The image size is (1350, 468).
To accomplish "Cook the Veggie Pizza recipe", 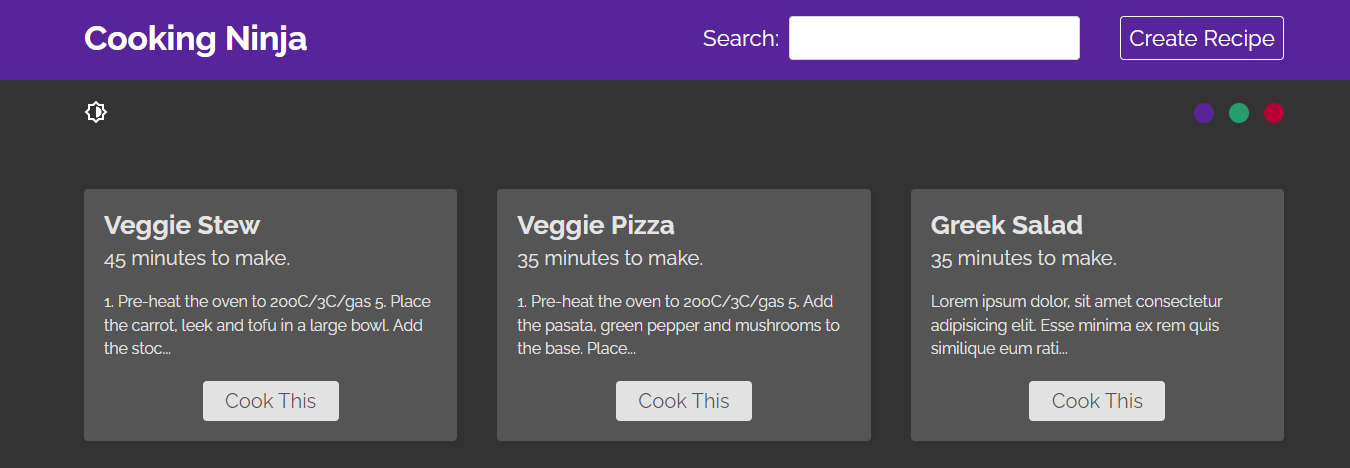I will pos(684,401).
